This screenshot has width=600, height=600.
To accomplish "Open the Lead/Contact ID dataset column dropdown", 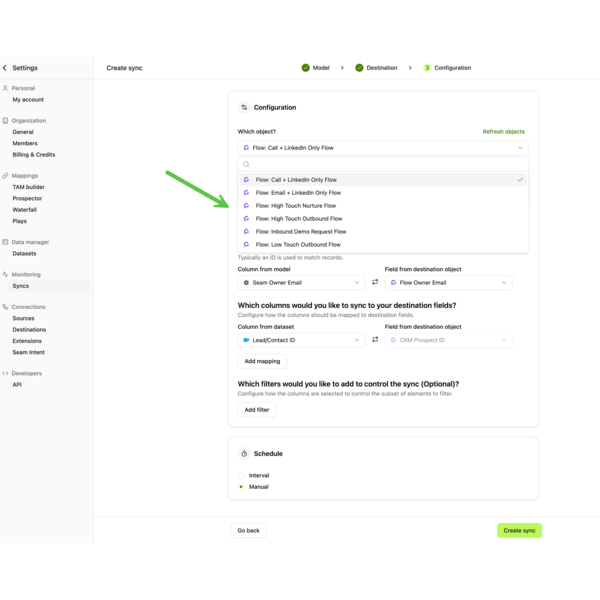I will point(301,340).
